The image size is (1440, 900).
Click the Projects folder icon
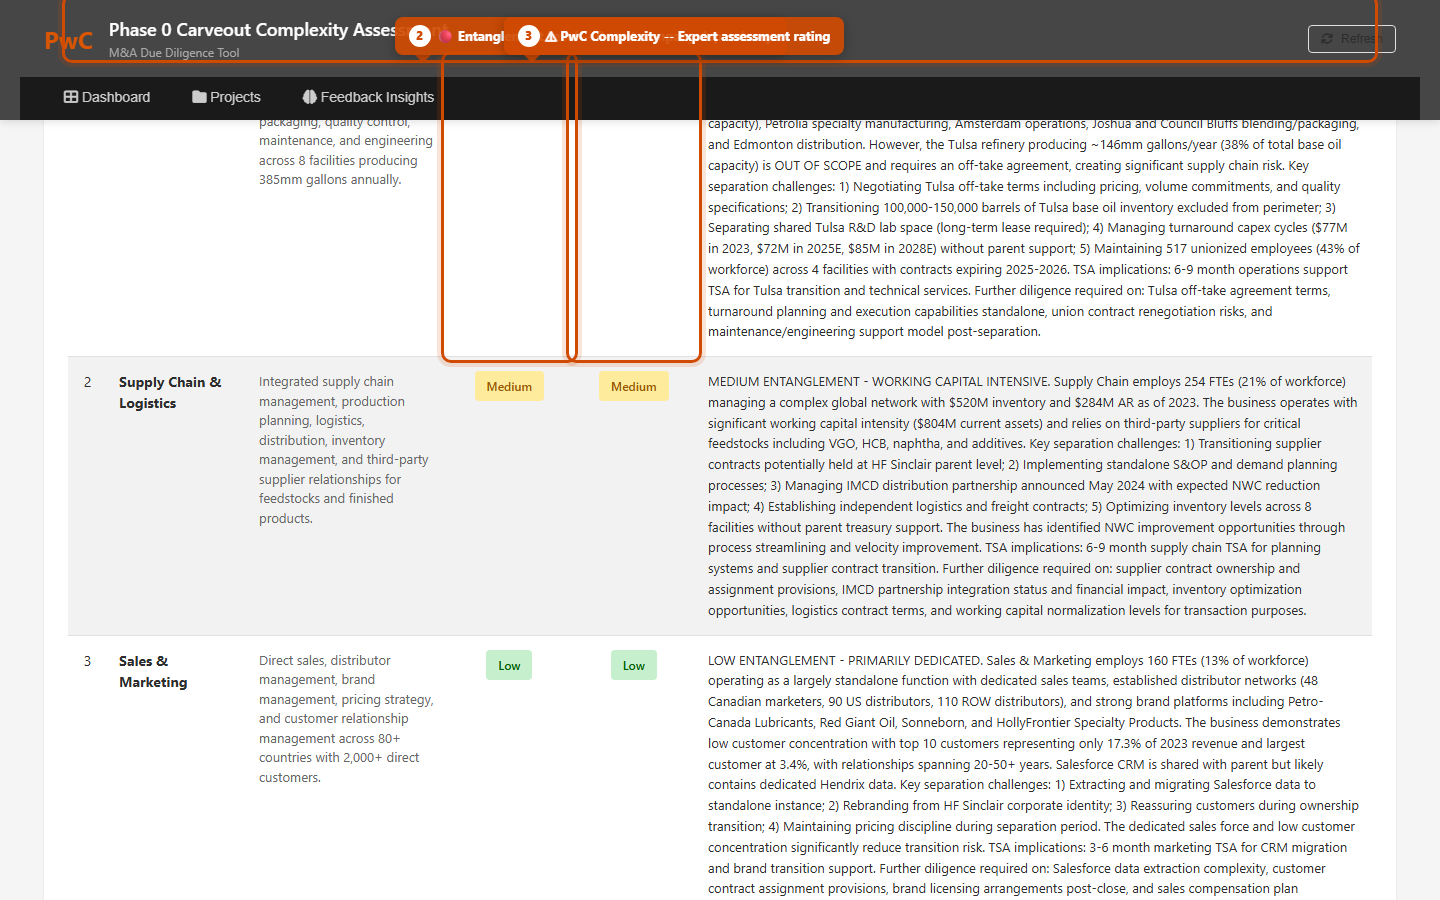click(199, 97)
